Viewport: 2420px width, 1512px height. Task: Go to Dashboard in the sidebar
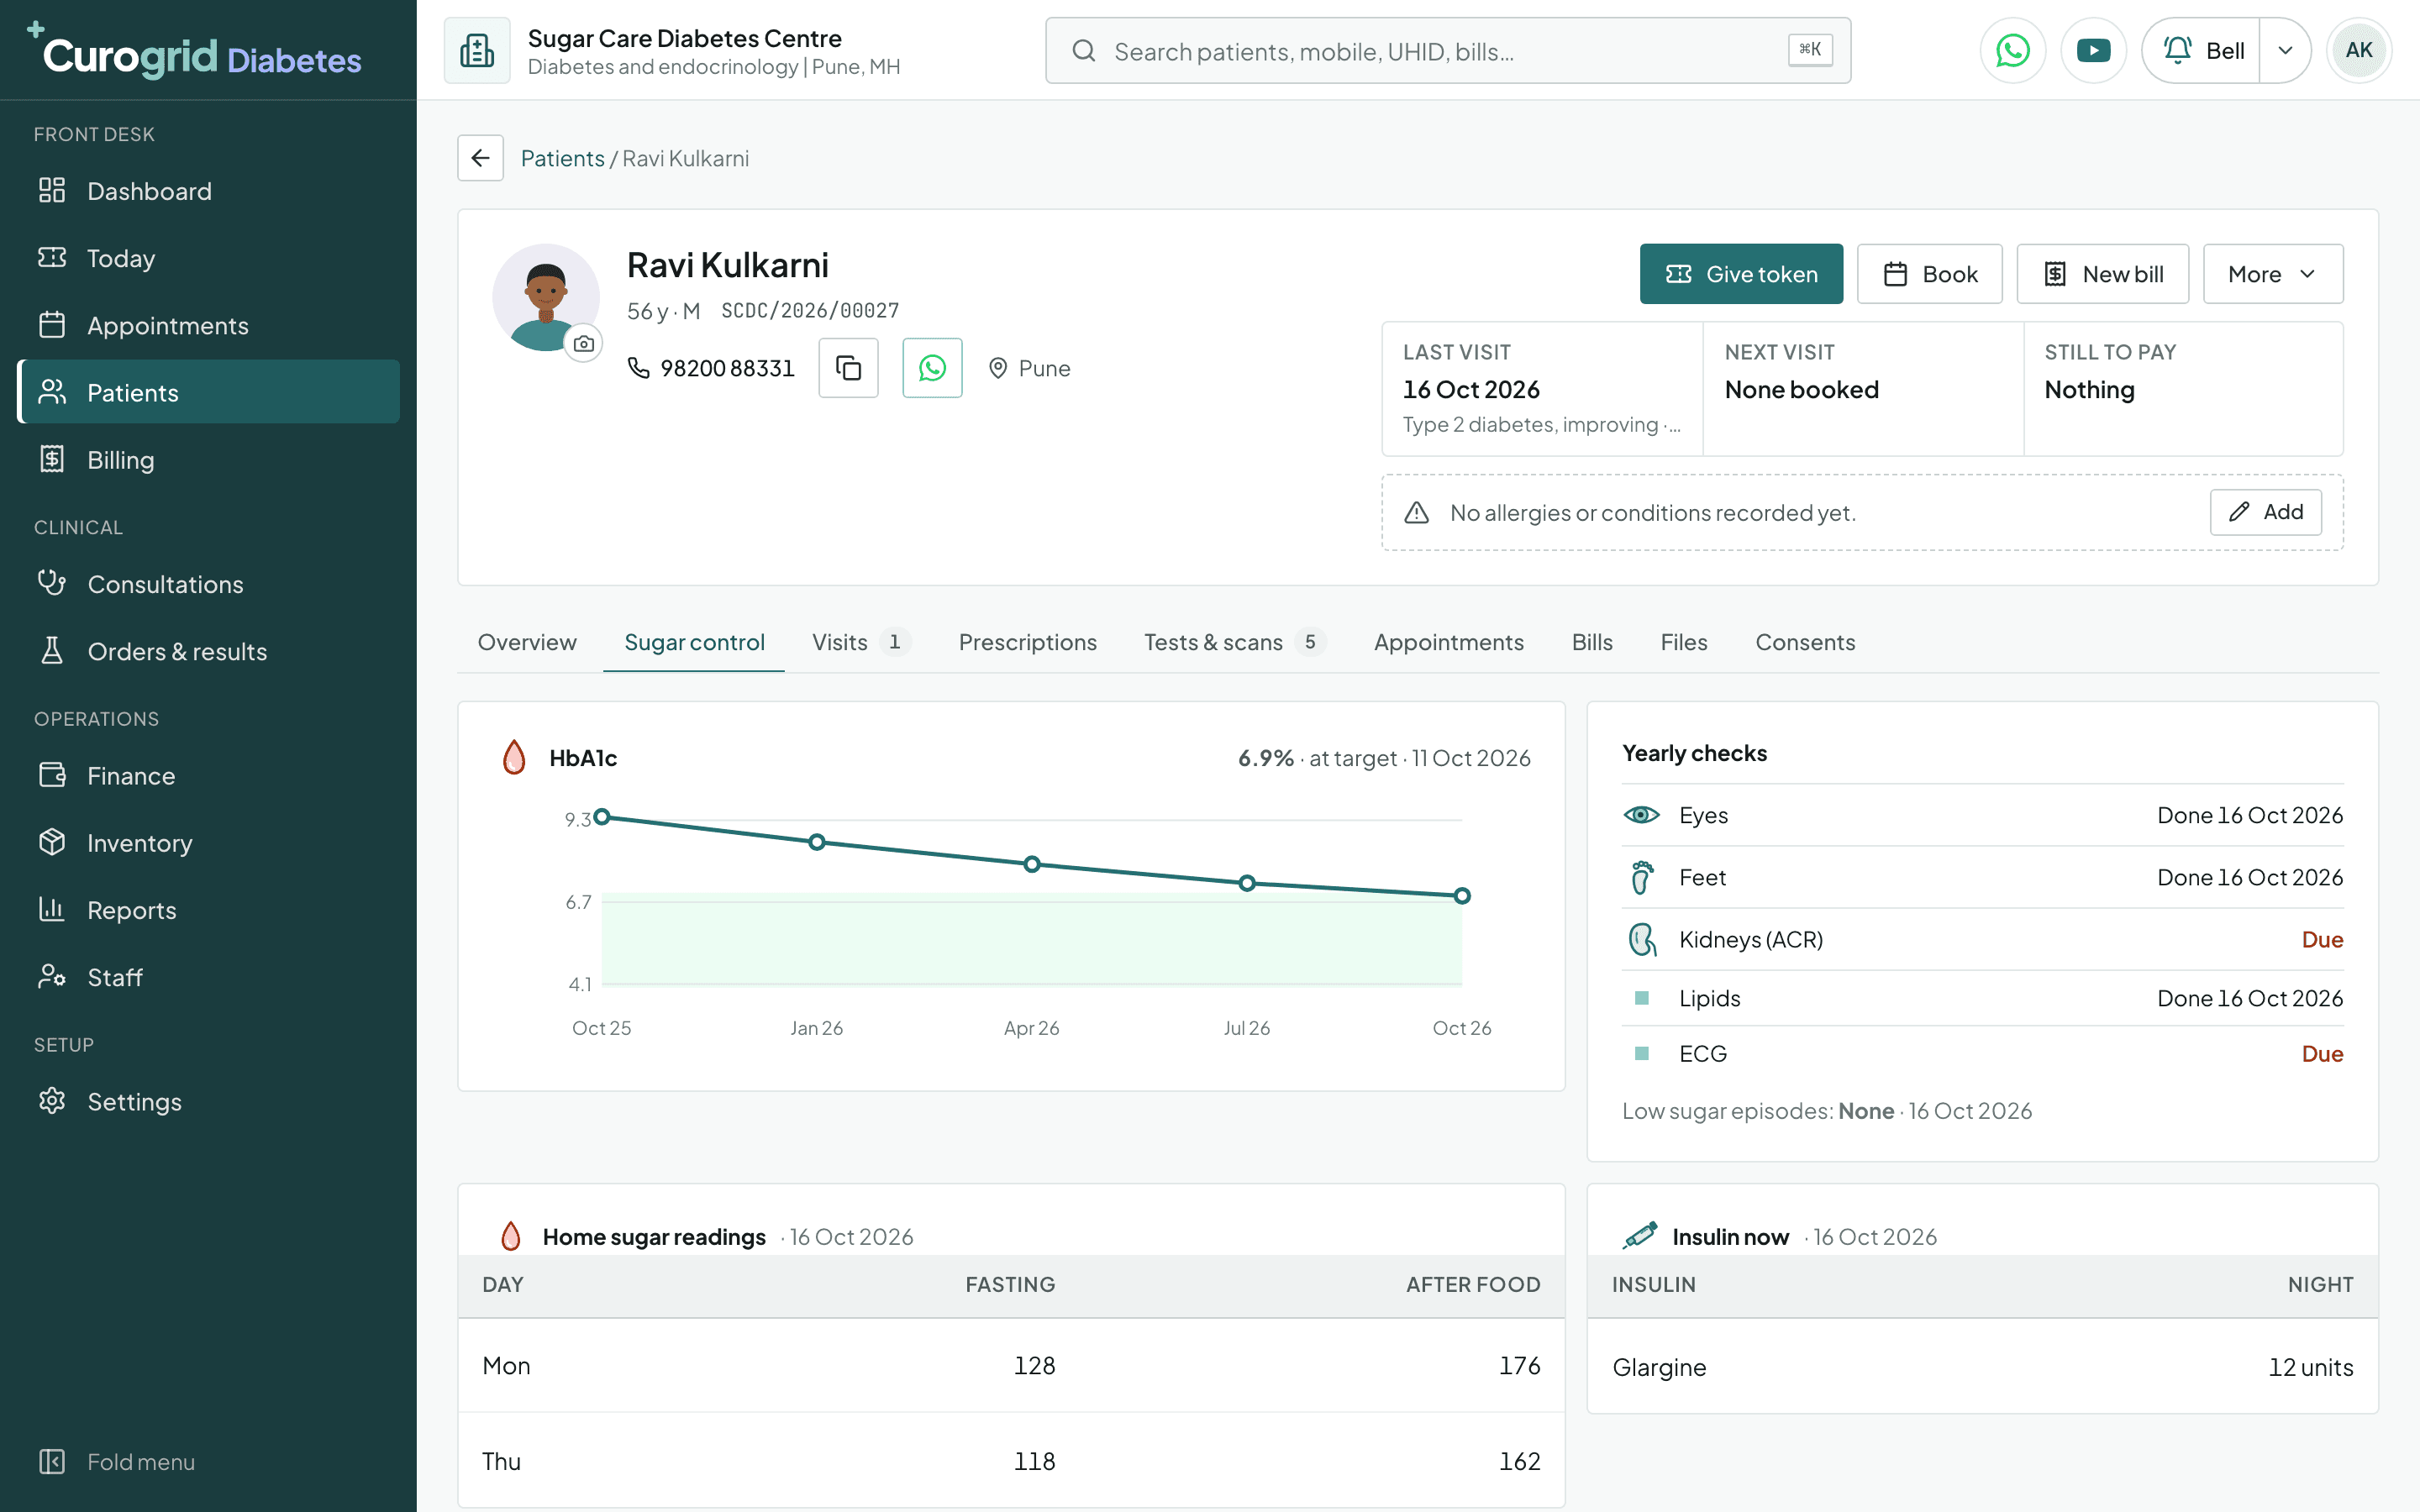[208, 191]
